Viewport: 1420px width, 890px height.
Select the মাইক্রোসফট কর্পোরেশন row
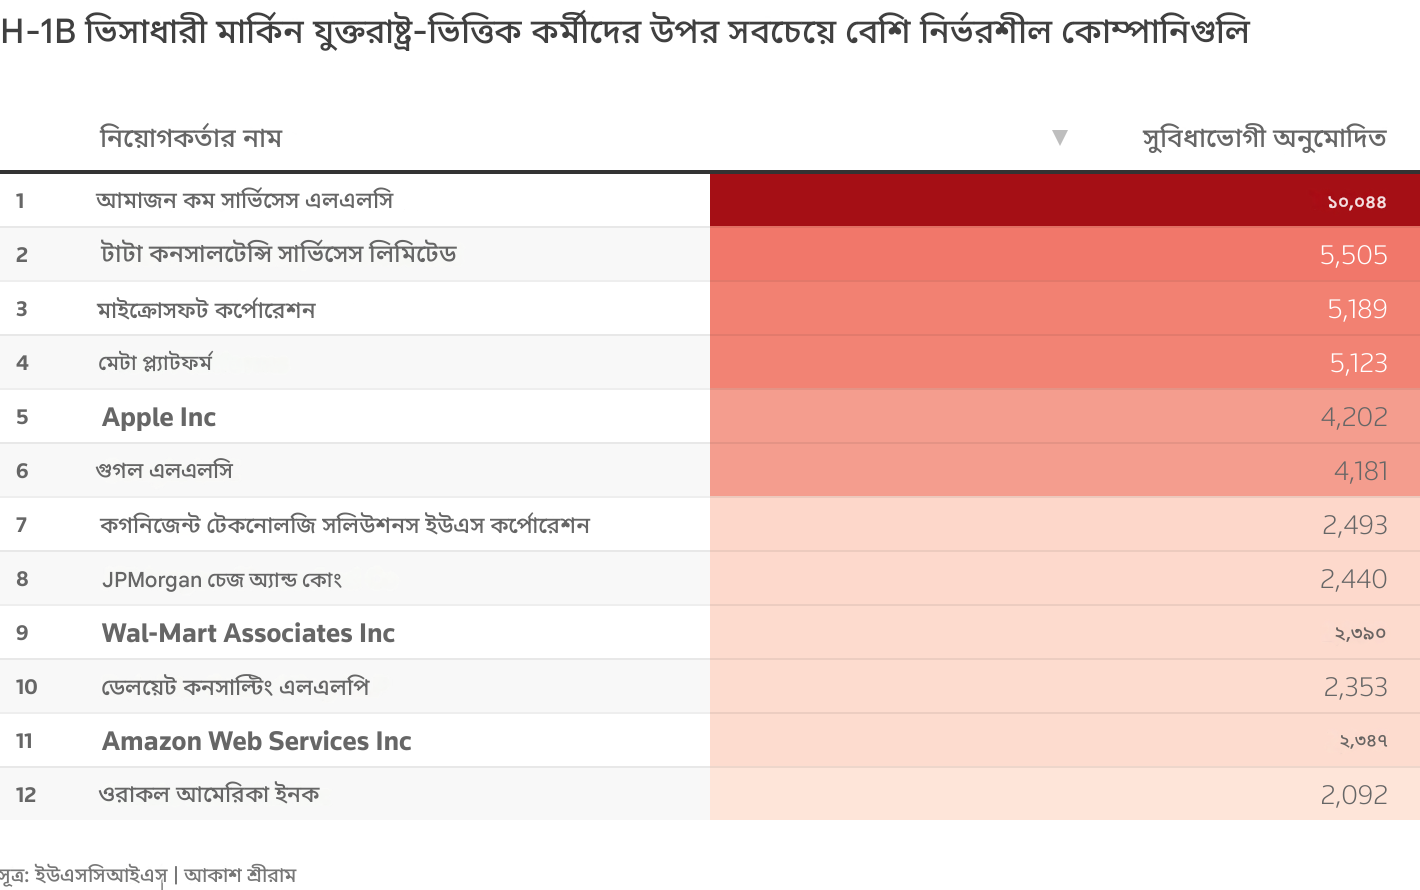(206, 309)
